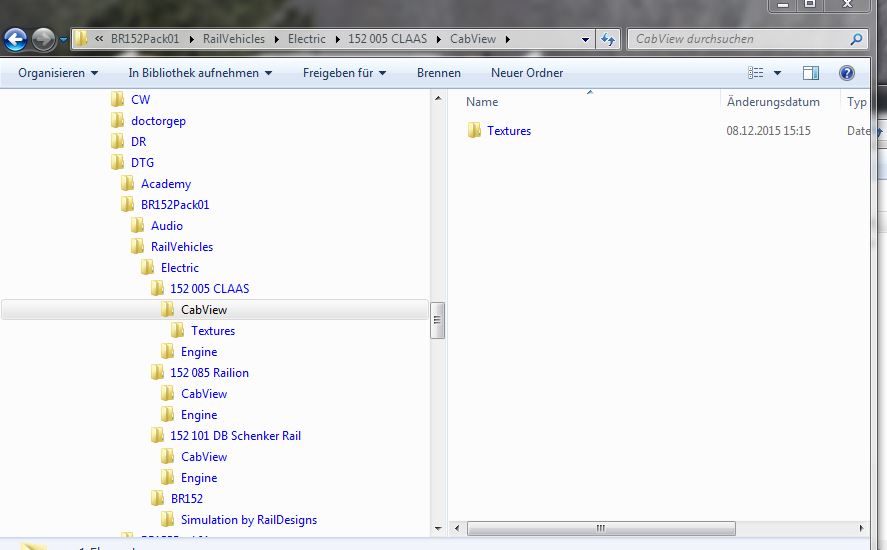
Task: Click the Back navigation arrow button
Action: pyautogui.click(x=15, y=40)
